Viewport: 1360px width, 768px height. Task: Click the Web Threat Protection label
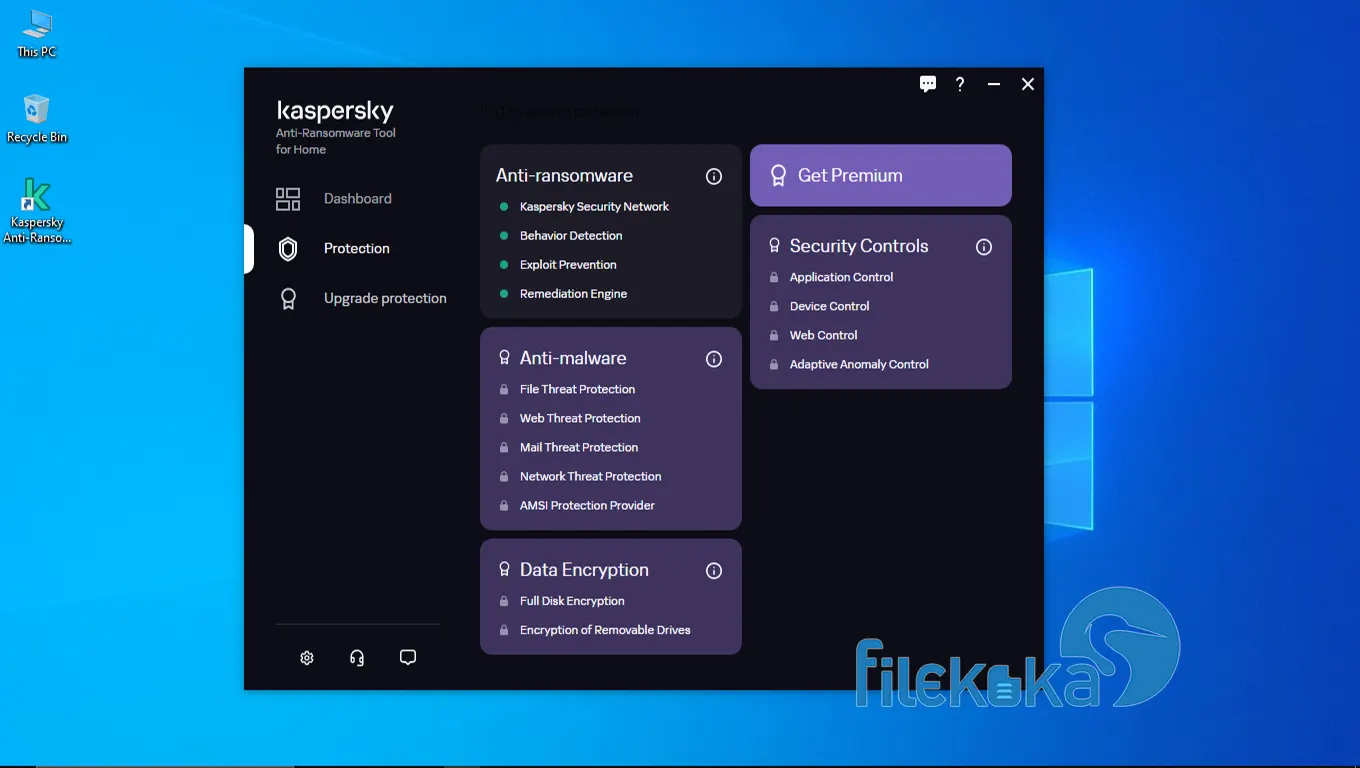tap(580, 419)
